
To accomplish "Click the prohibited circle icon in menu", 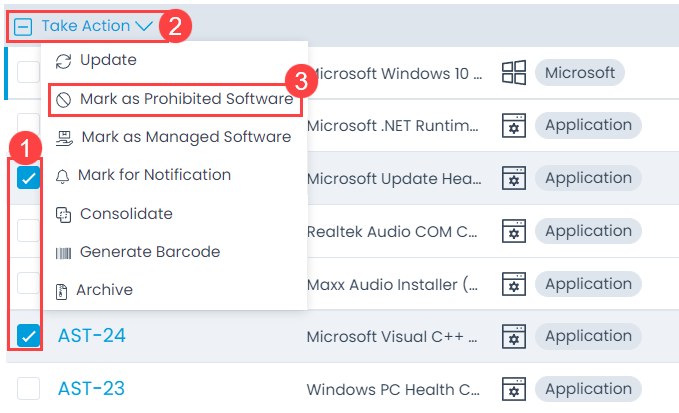I will pos(63,100).
